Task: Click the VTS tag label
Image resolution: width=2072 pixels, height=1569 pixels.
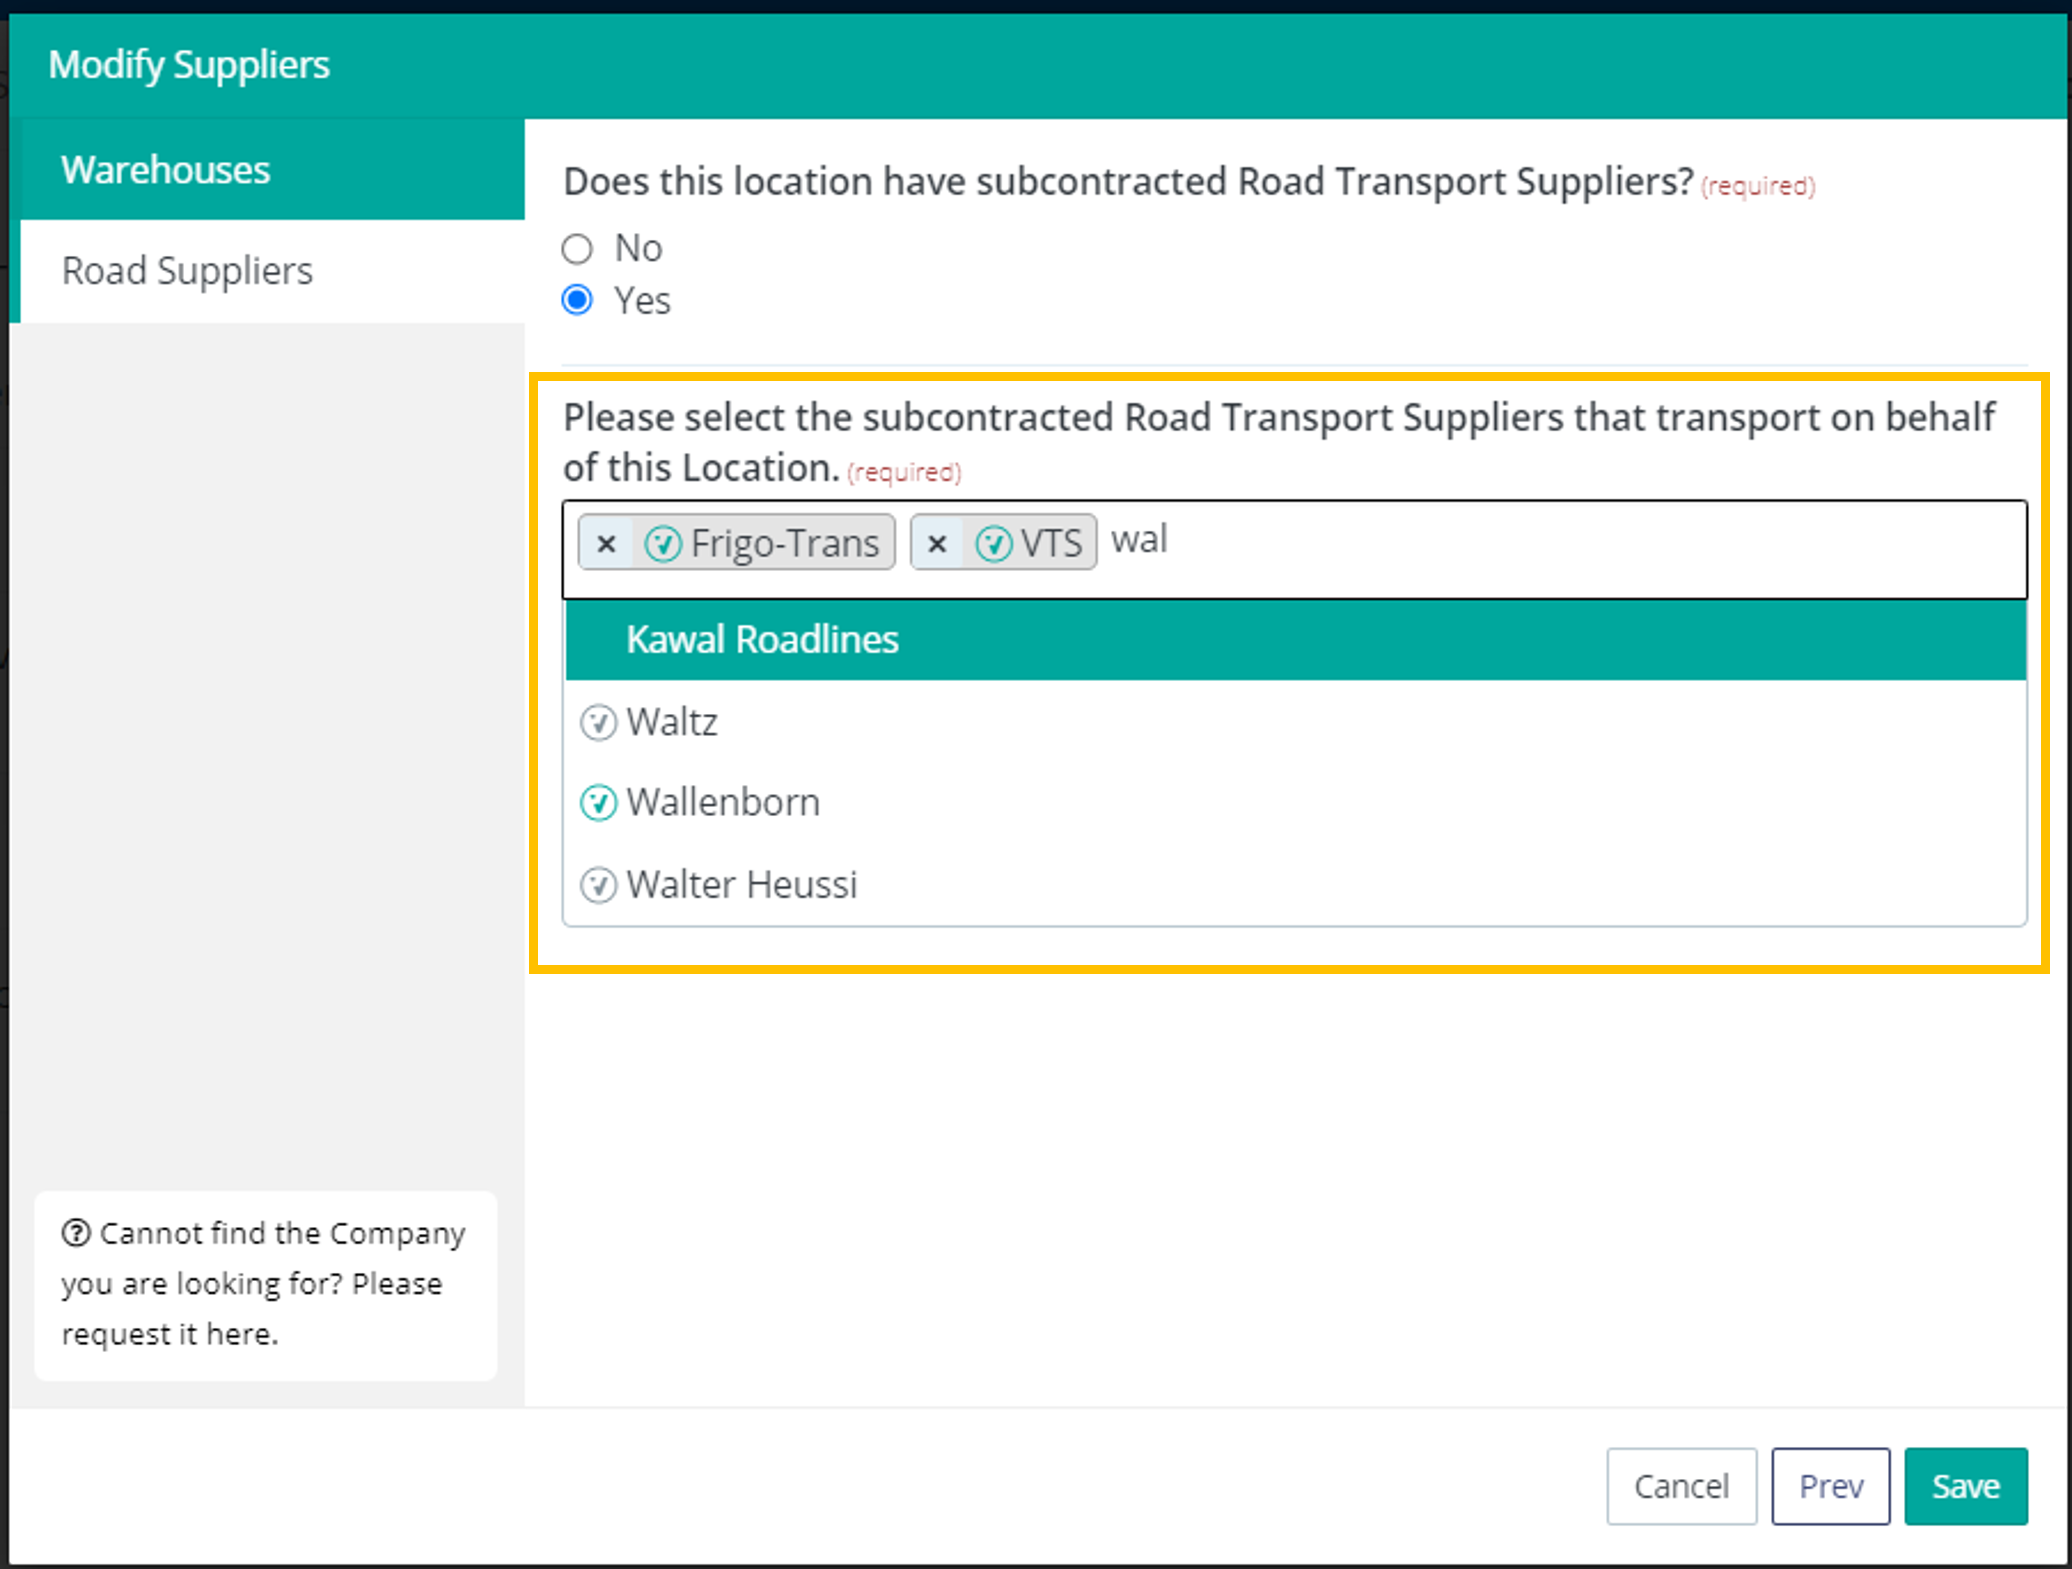Action: 1051,543
